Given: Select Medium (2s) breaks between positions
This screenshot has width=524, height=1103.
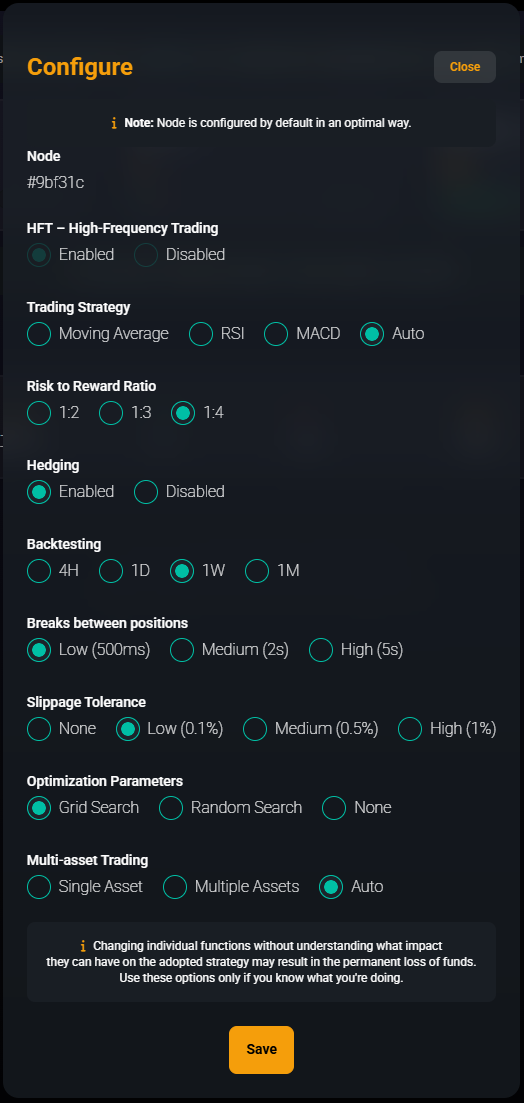Looking at the screenshot, I should pos(181,649).
